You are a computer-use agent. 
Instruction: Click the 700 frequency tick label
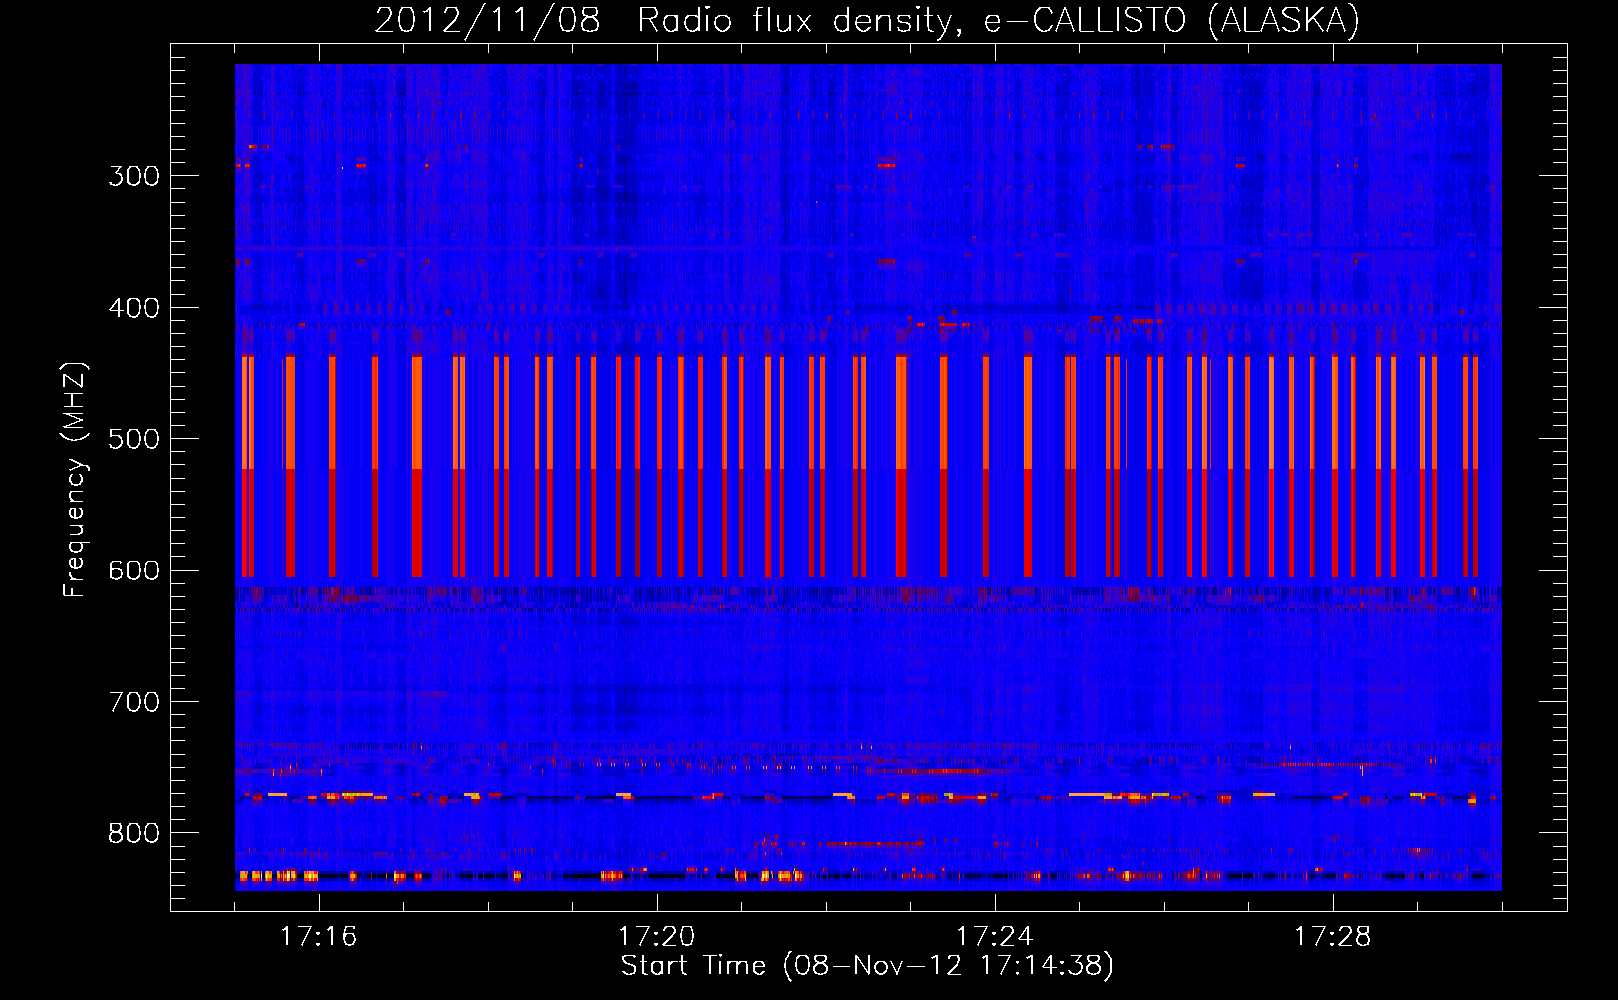click(134, 702)
